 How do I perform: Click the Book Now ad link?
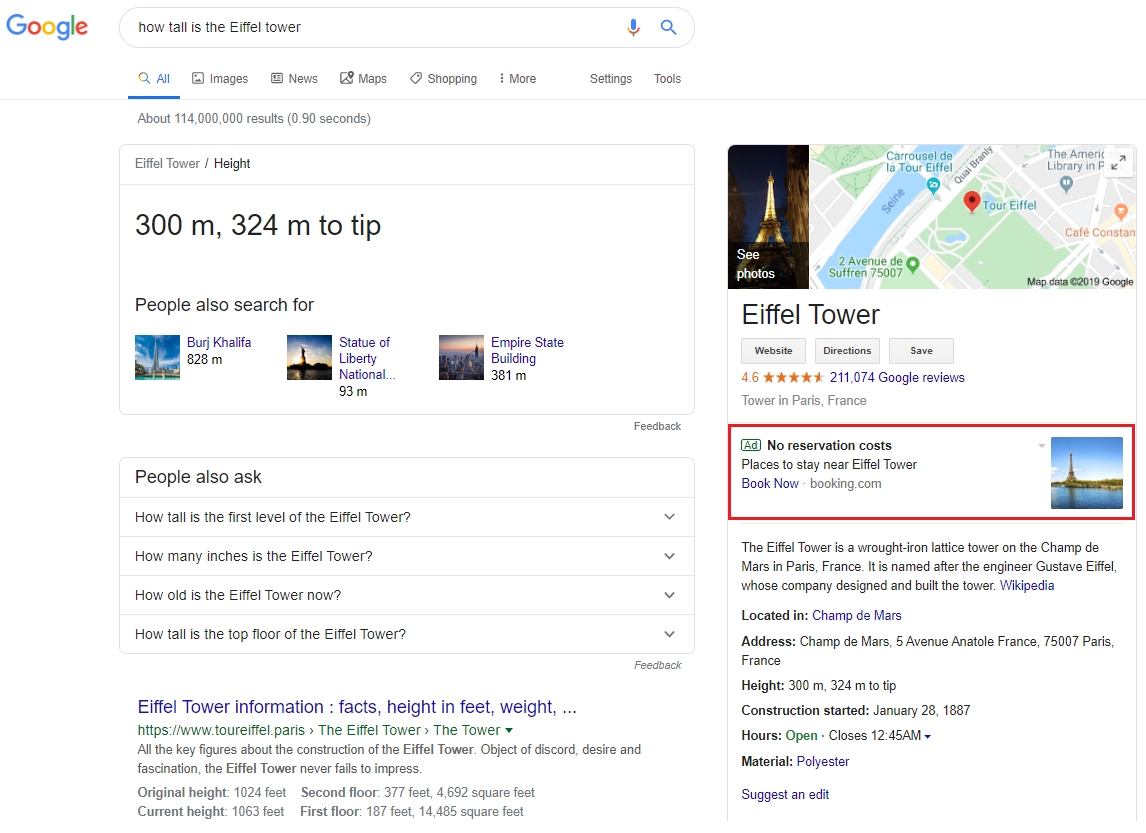point(770,483)
